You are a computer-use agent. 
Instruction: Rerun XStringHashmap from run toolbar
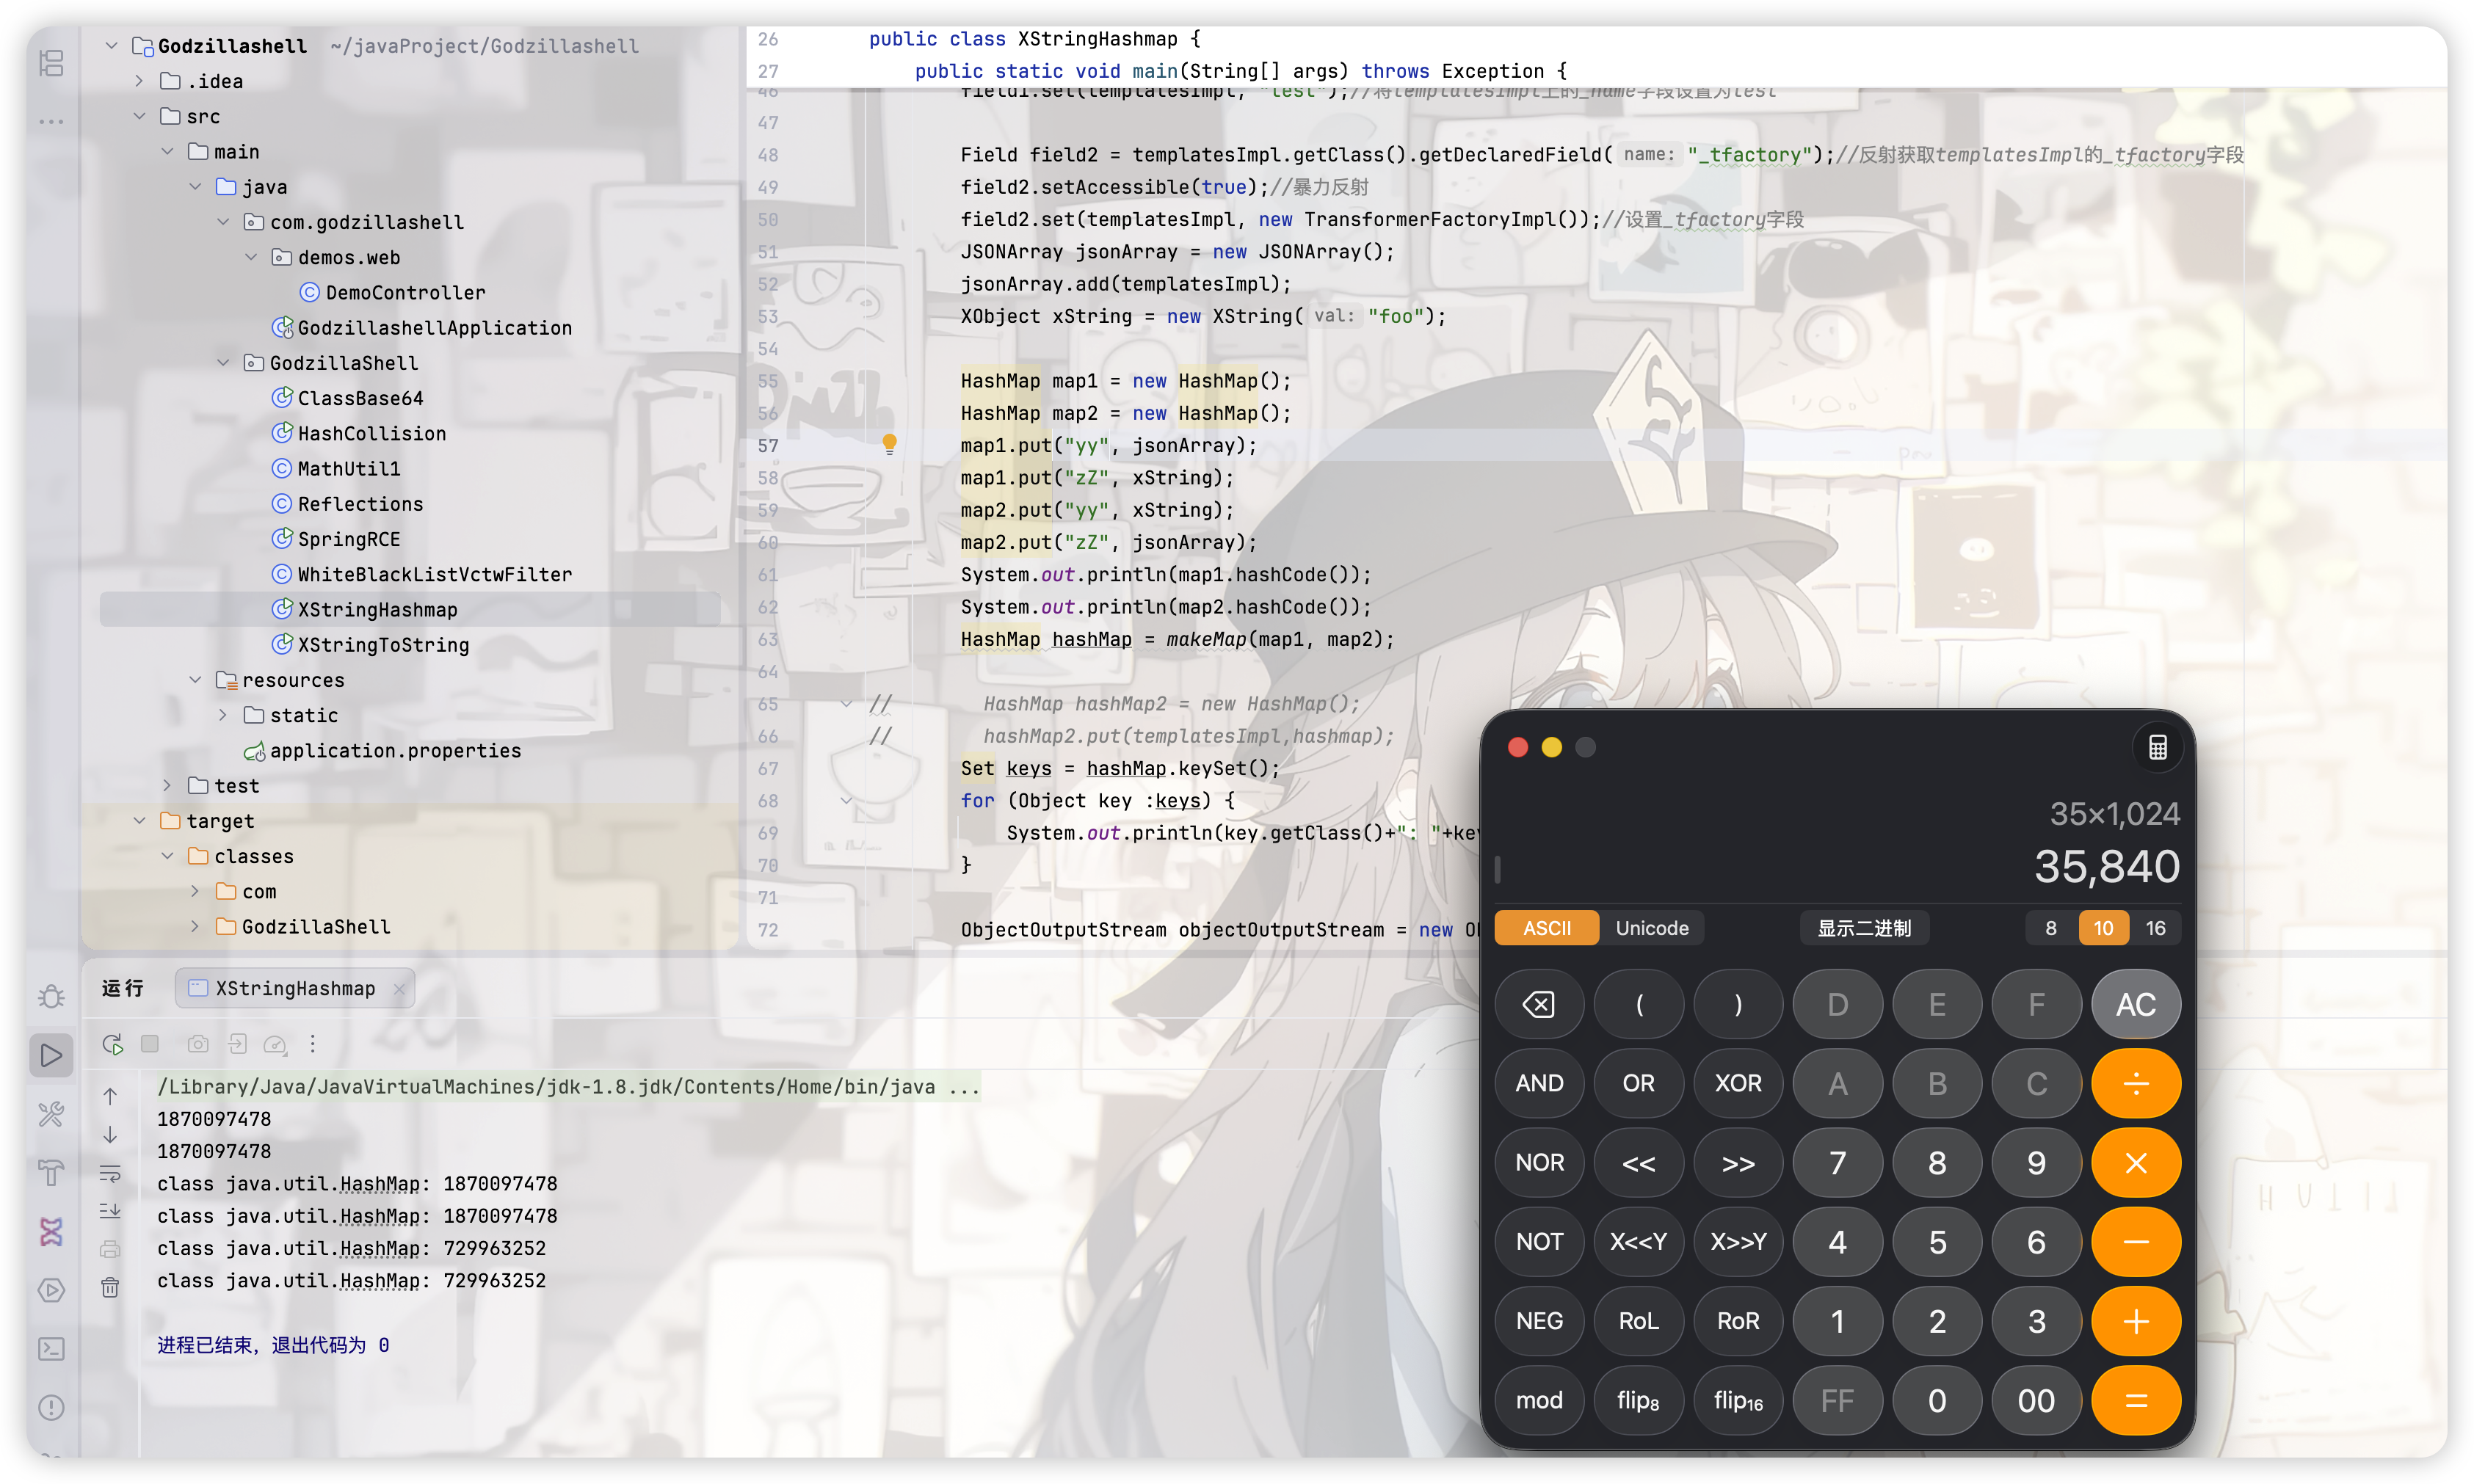(113, 1044)
